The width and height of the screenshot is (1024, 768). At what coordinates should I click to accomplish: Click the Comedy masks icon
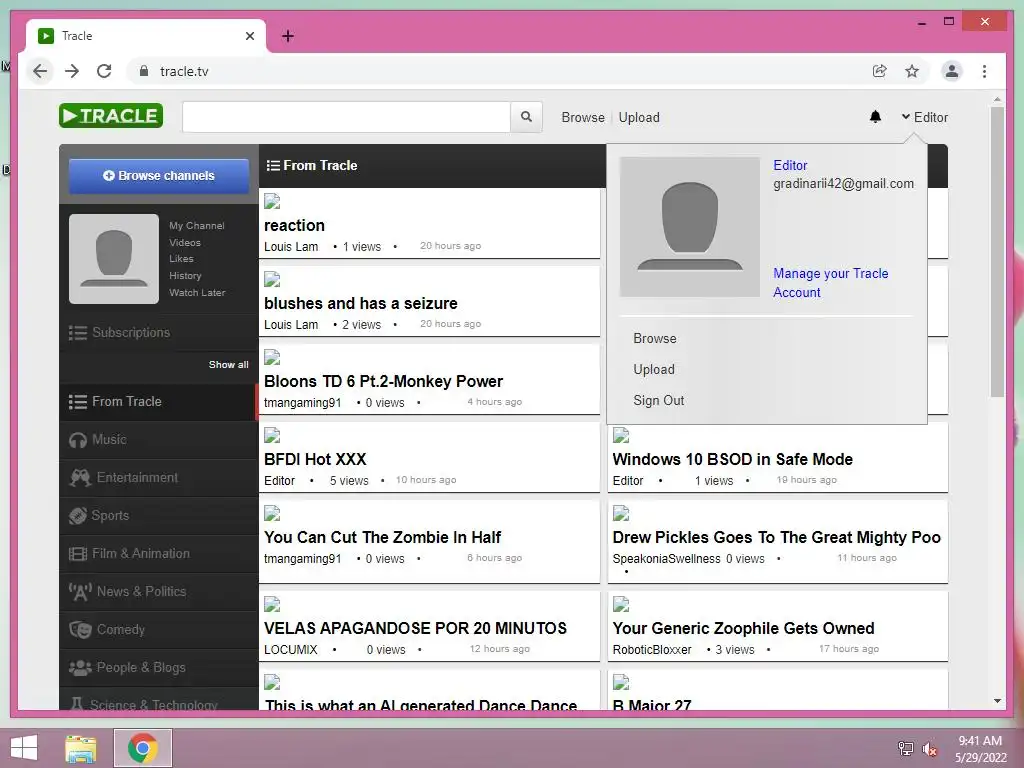point(80,630)
